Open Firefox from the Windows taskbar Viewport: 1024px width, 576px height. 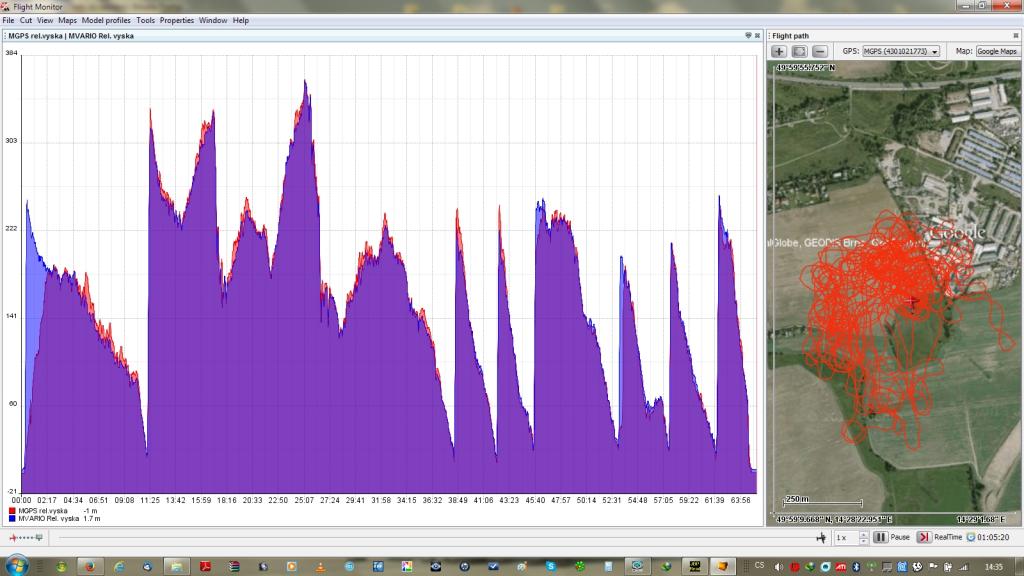[x=88, y=566]
